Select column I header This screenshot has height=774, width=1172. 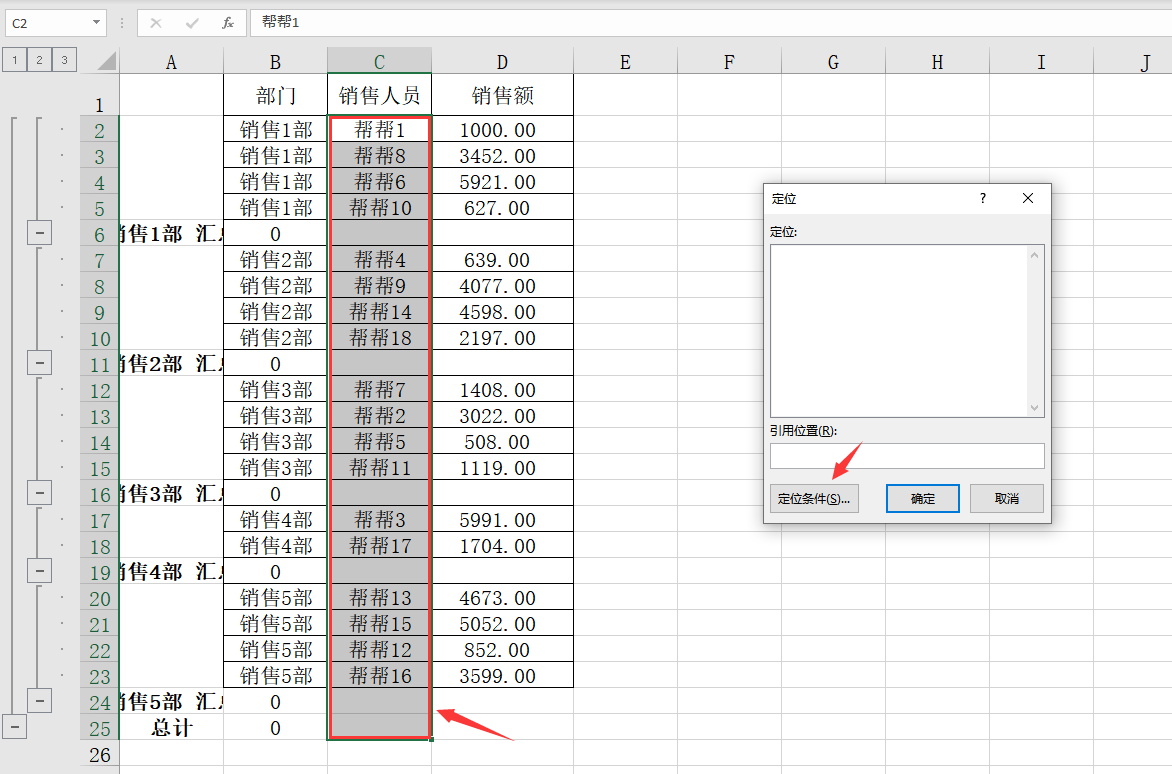[x=1040, y=61]
